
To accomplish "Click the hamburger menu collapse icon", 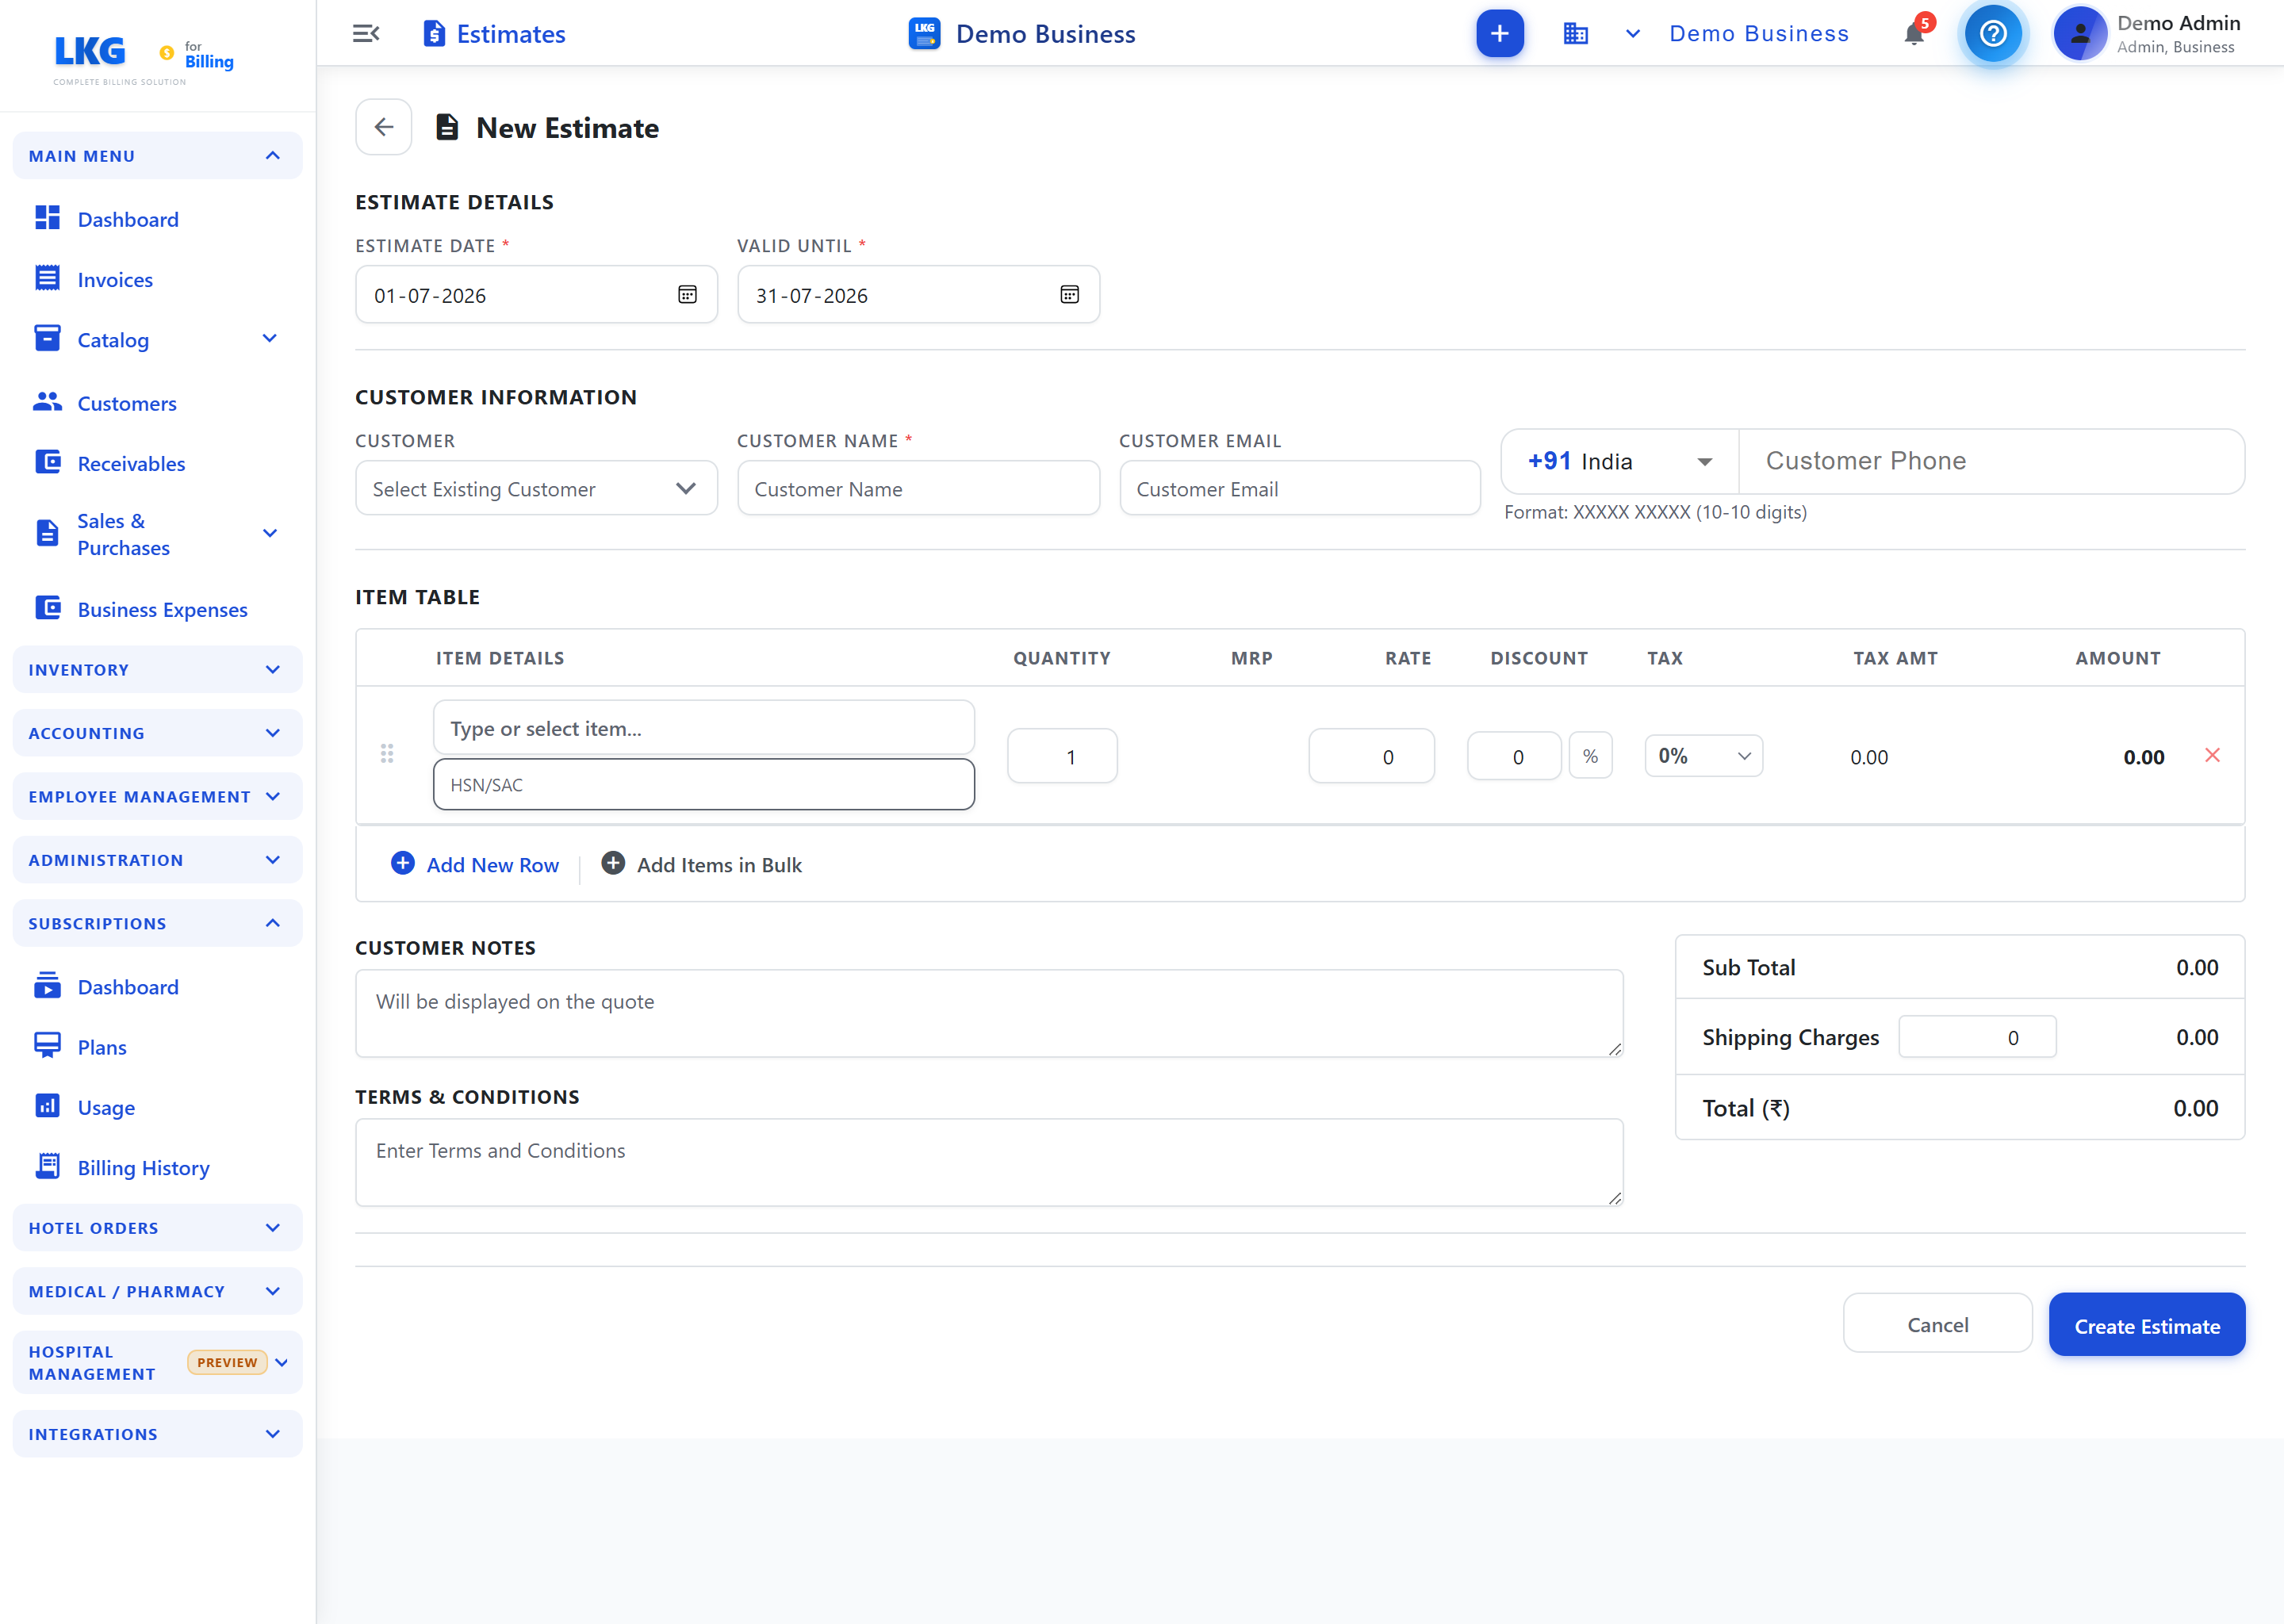I will click(366, 34).
